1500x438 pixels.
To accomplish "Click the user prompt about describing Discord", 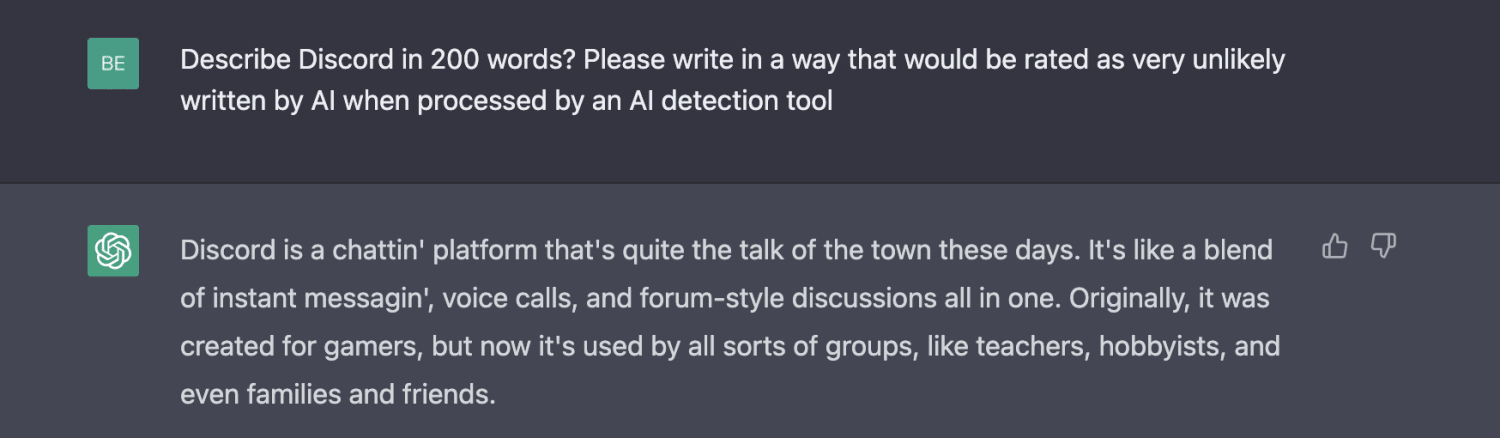I will click(x=732, y=80).
